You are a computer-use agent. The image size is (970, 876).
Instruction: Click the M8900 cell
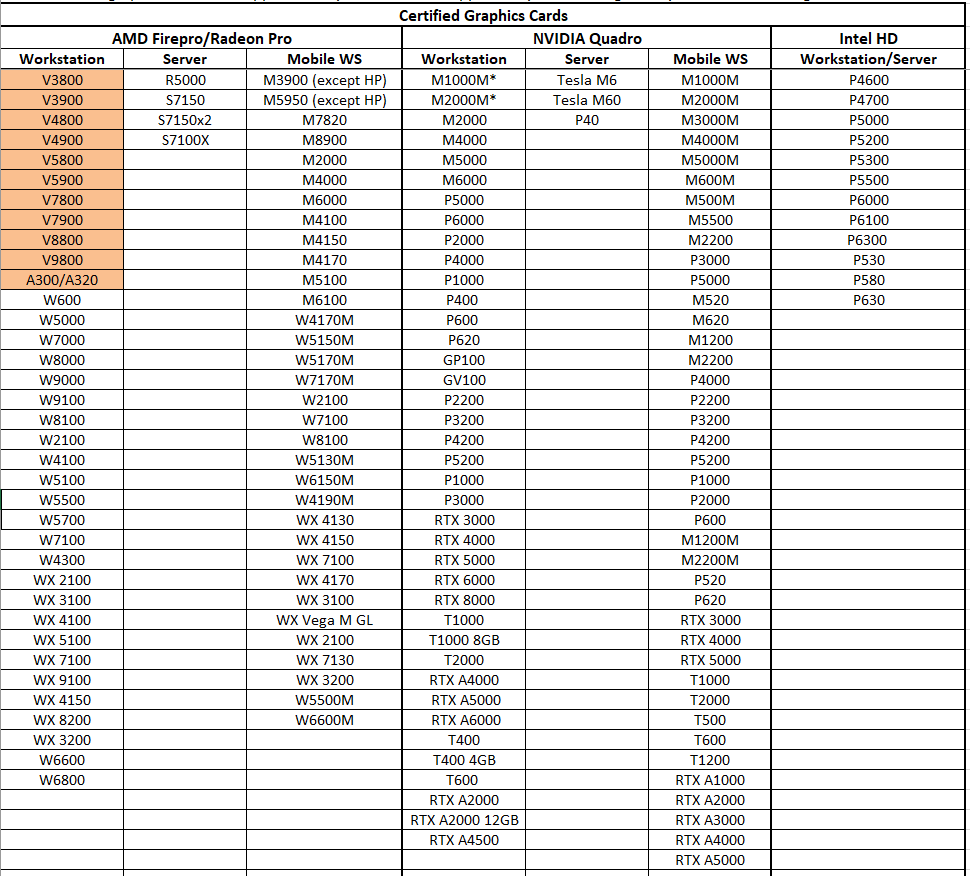click(x=324, y=140)
